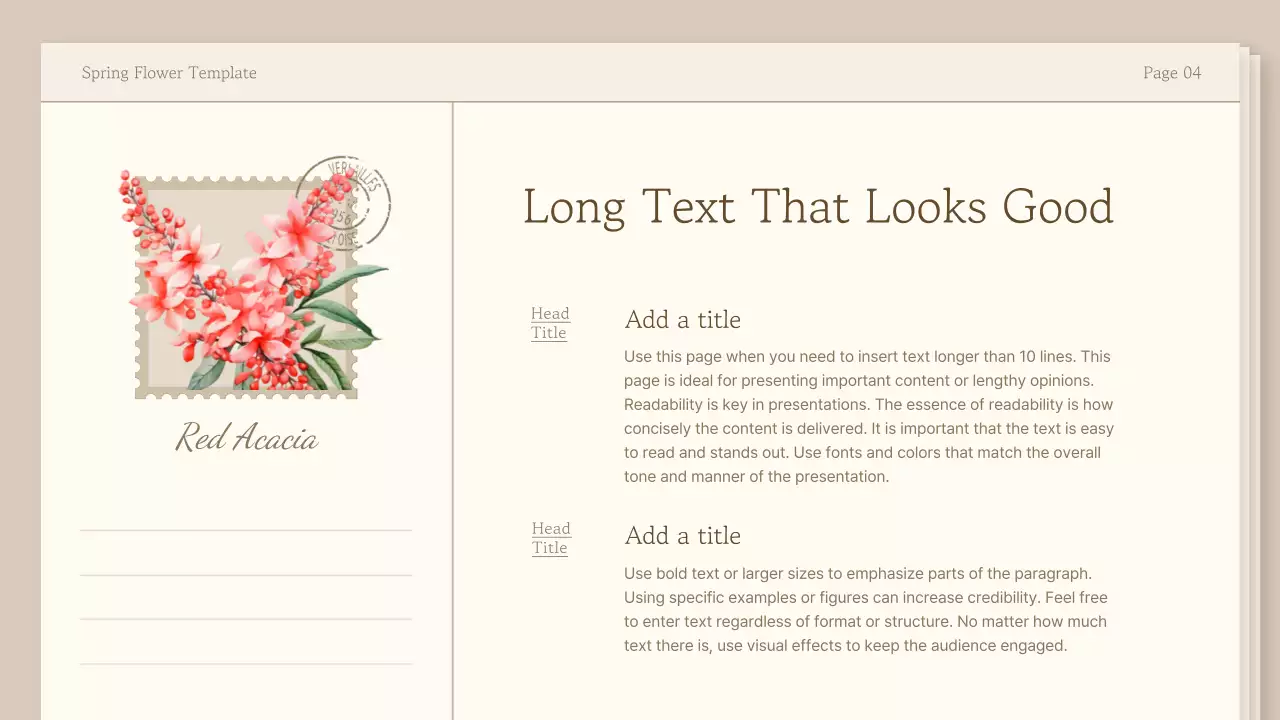Click the 'Page 04' page number
Screen dimensions: 1280x720
[x=1171, y=73]
